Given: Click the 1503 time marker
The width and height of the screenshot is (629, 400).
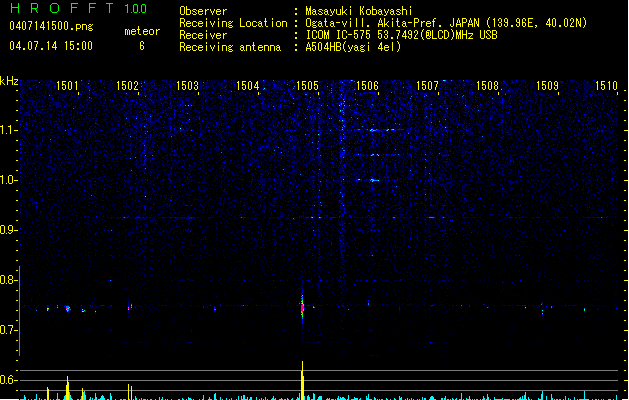Looking at the screenshot, I should [x=187, y=86].
